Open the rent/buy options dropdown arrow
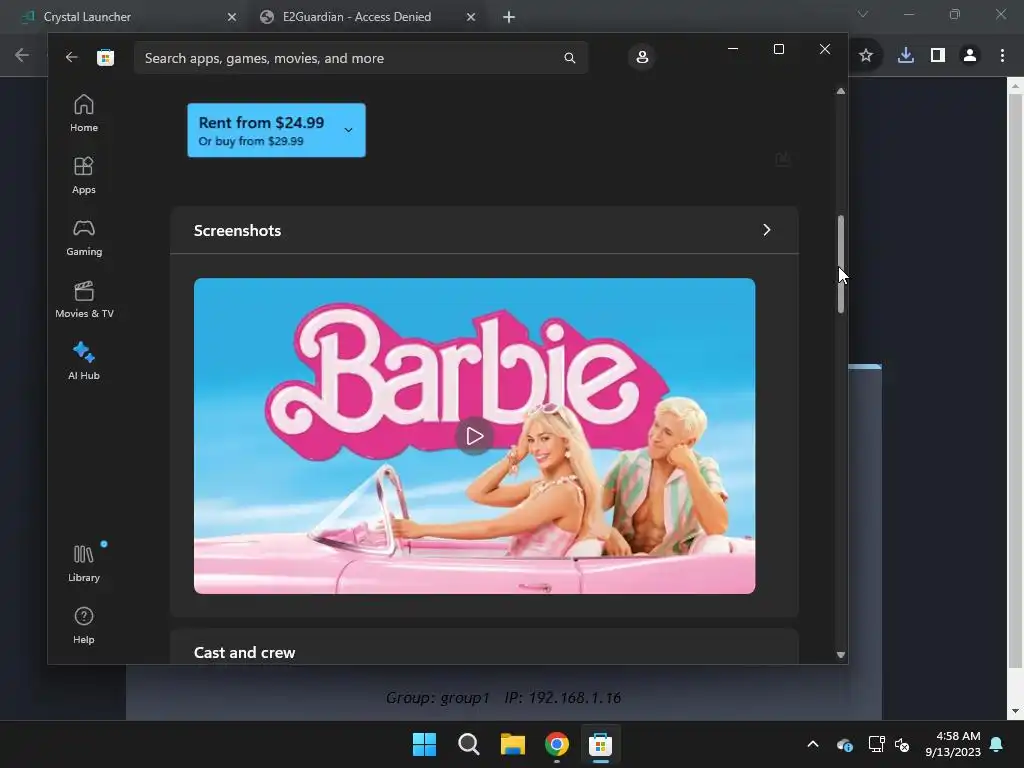Image resolution: width=1024 pixels, height=768 pixels. 349,130
